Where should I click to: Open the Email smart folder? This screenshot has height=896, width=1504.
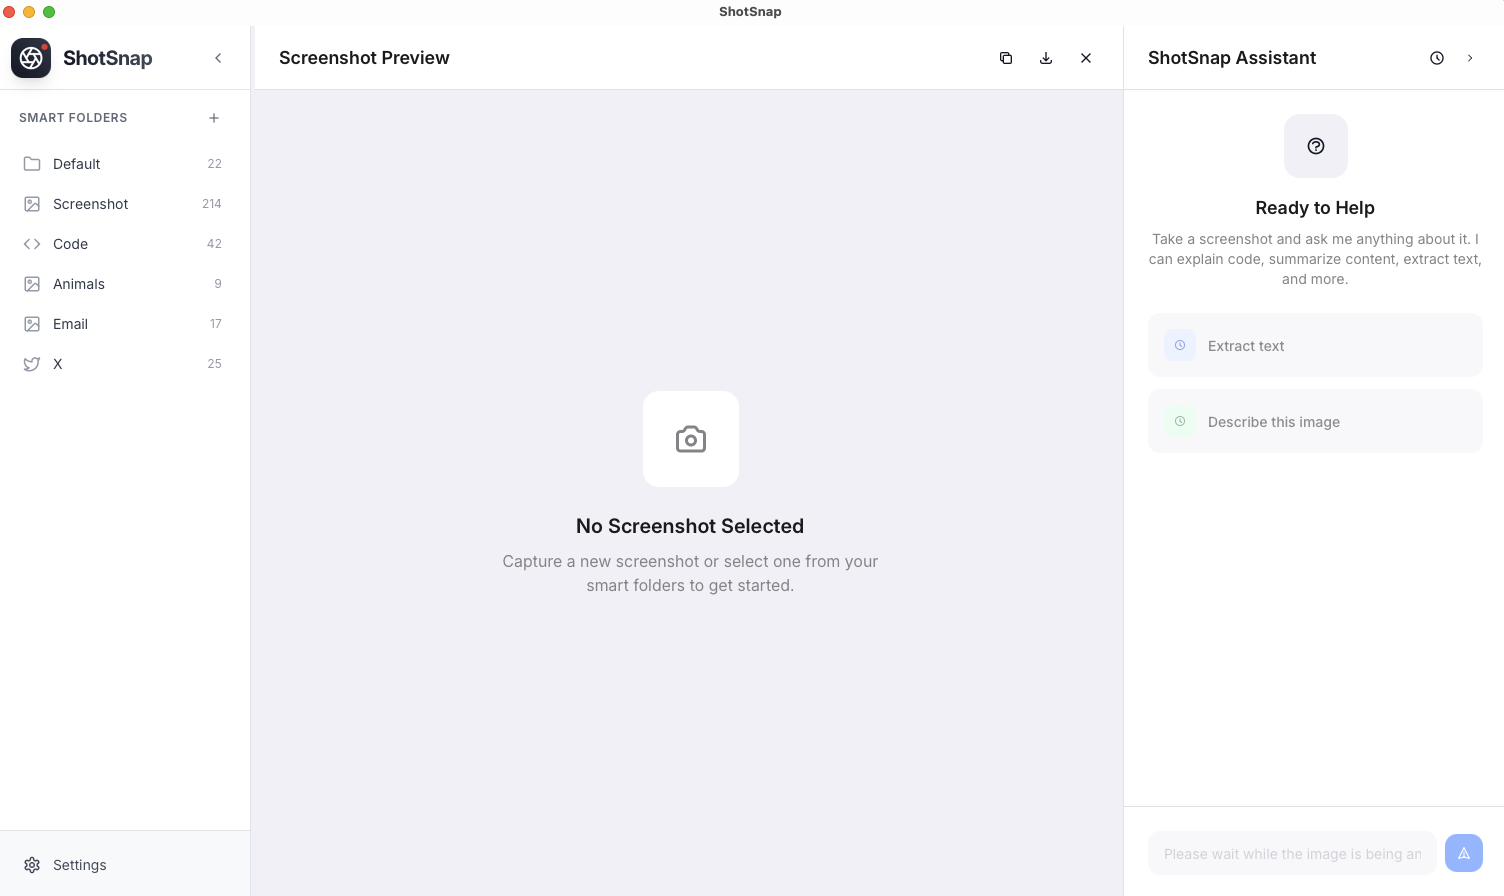[x=71, y=324]
